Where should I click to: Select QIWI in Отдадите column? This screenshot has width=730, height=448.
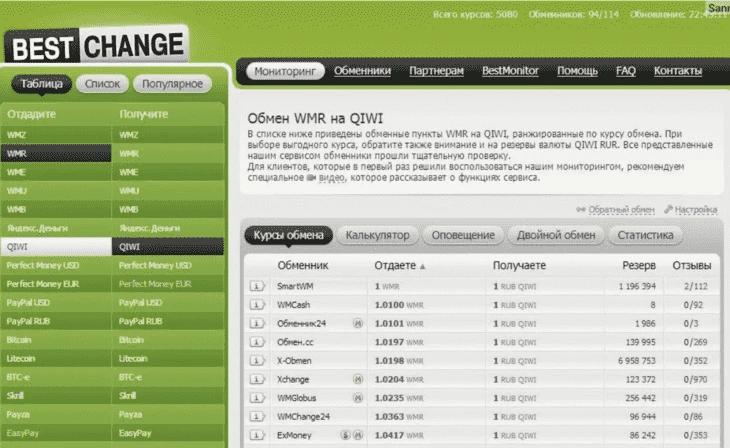coord(56,247)
